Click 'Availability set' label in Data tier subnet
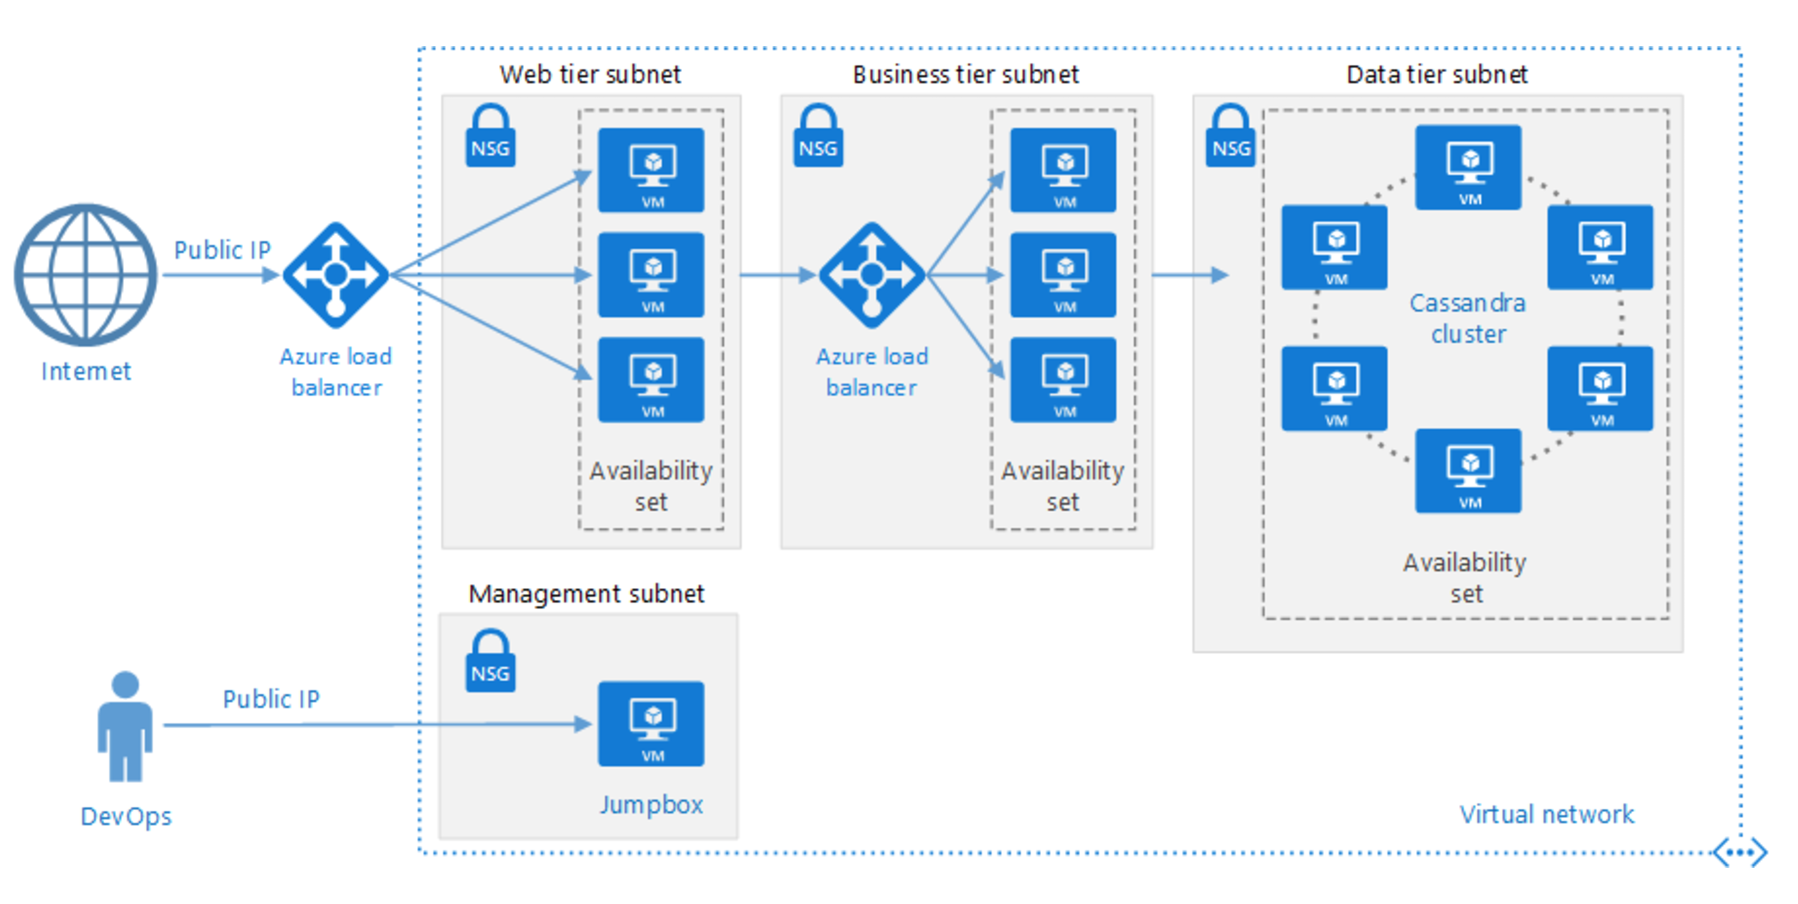The width and height of the screenshot is (1798, 904). 1465,578
